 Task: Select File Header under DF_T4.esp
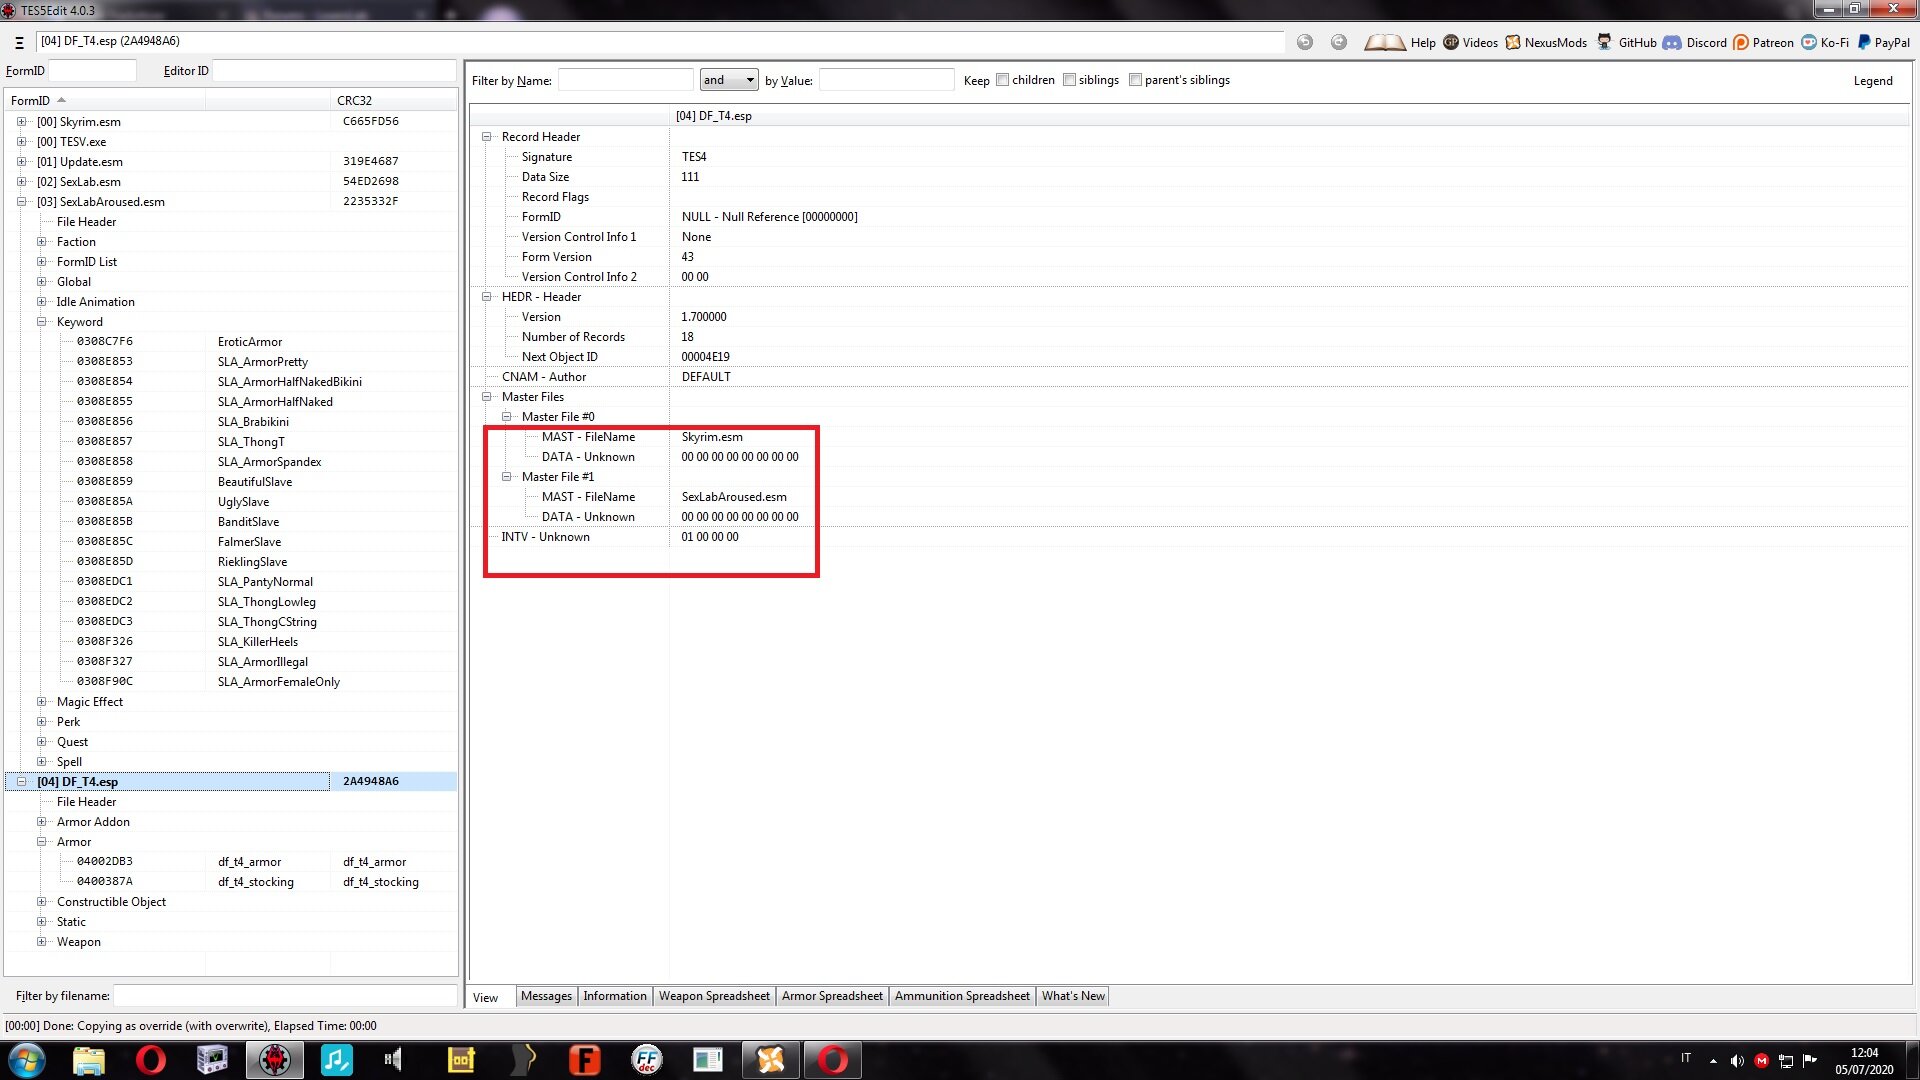[x=86, y=802]
